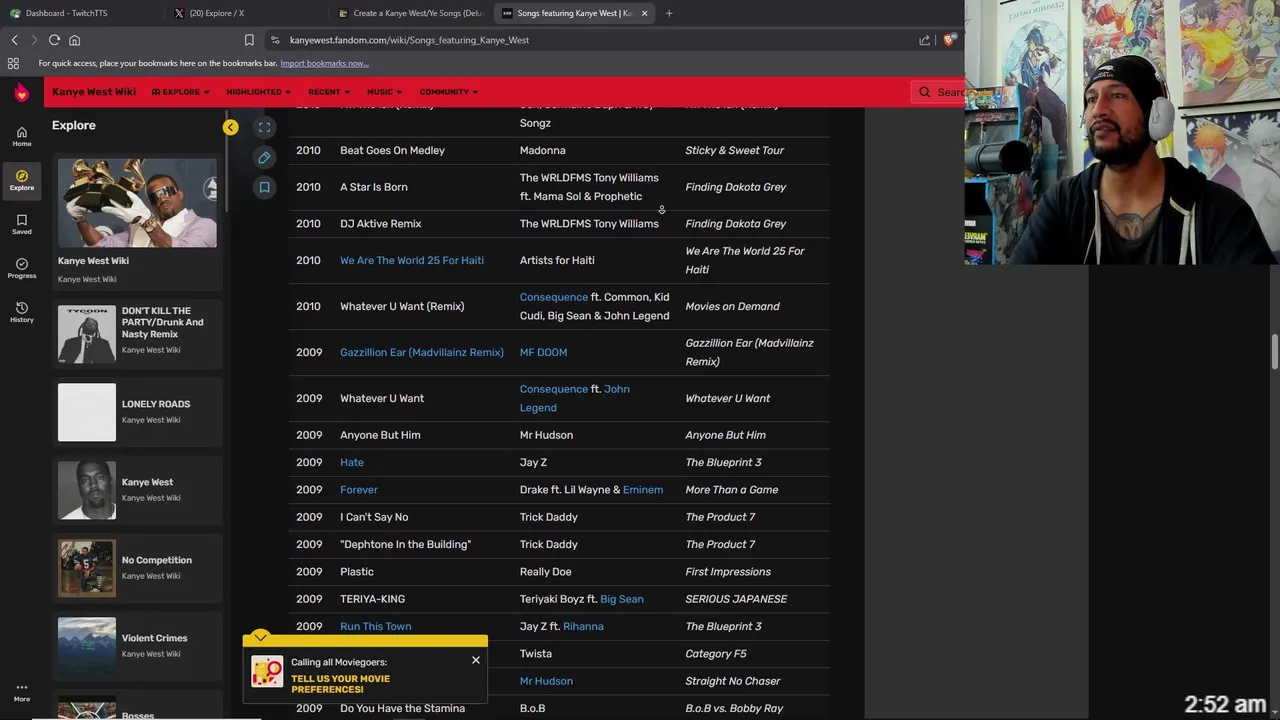The image size is (1280, 720).
Task: Open the browser home icon
Action: 74,40
